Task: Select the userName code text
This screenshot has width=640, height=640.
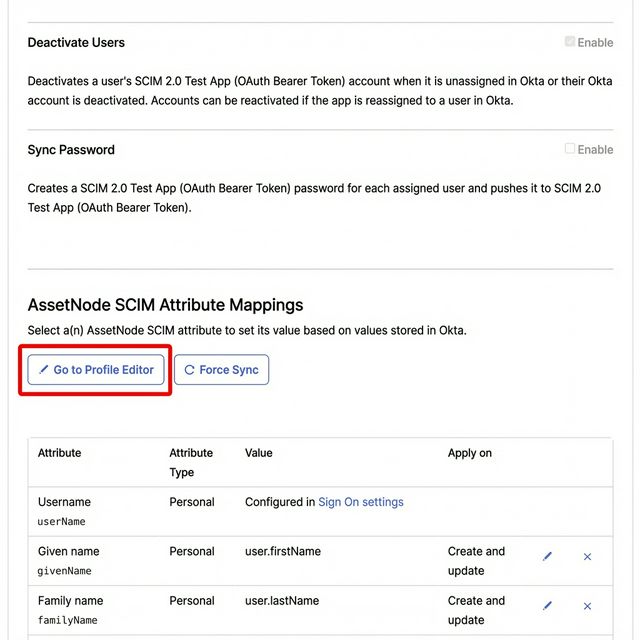Action: [61, 522]
